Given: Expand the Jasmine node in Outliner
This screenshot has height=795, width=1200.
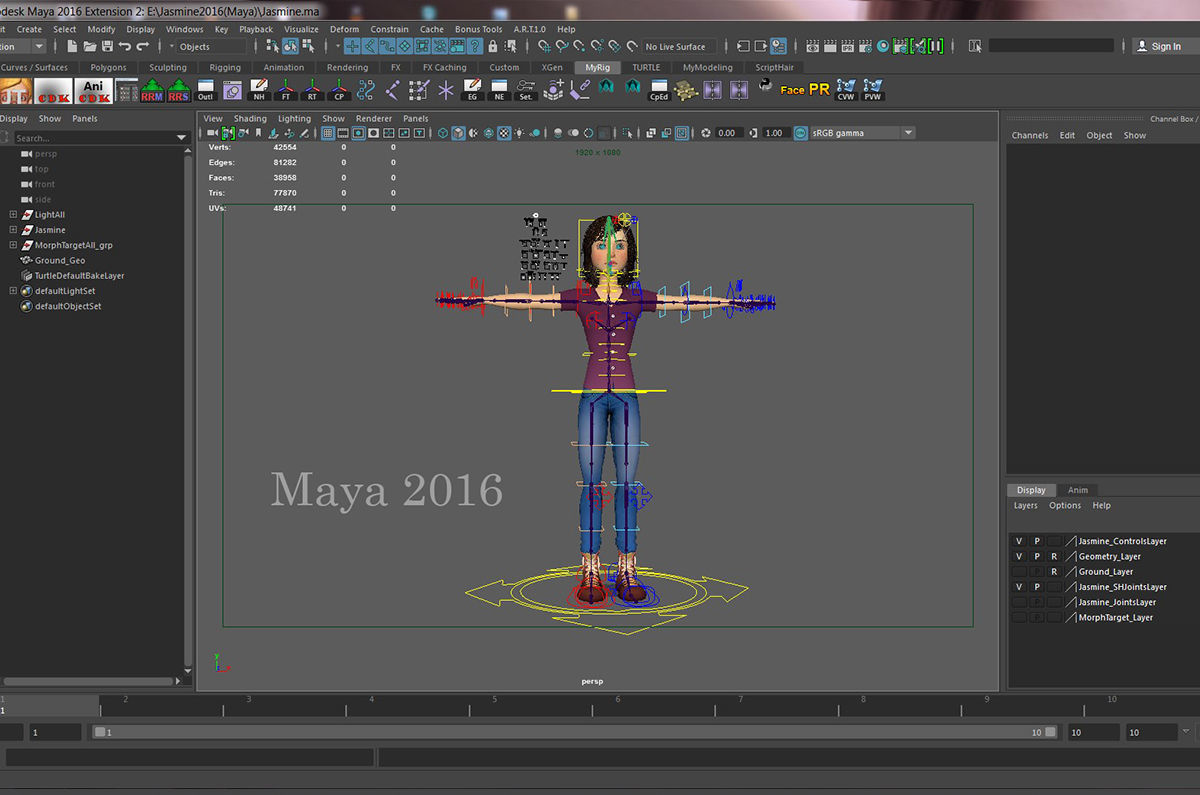Looking at the screenshot, I should coord(13,230).
